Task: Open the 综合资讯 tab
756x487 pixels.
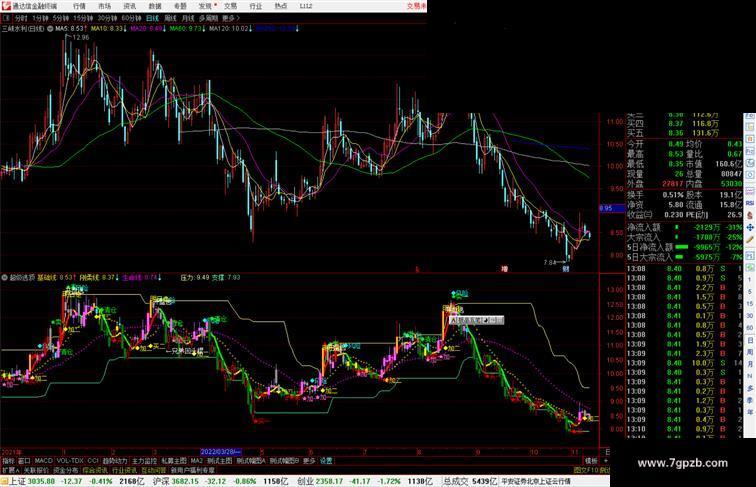Action: pyautogui.click(x=95, y=470)
